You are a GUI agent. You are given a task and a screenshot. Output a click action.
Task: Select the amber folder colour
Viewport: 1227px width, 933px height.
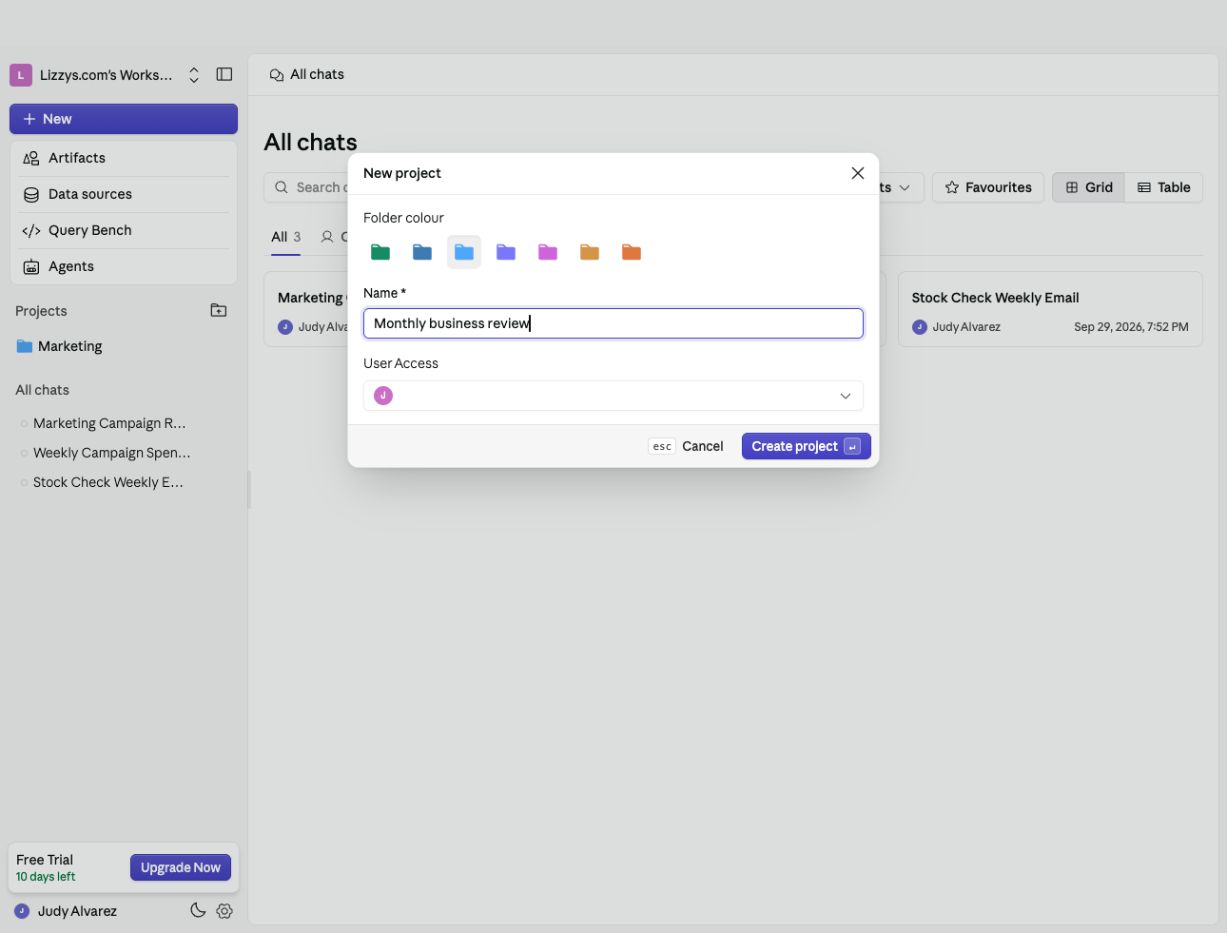pos(589,252)
